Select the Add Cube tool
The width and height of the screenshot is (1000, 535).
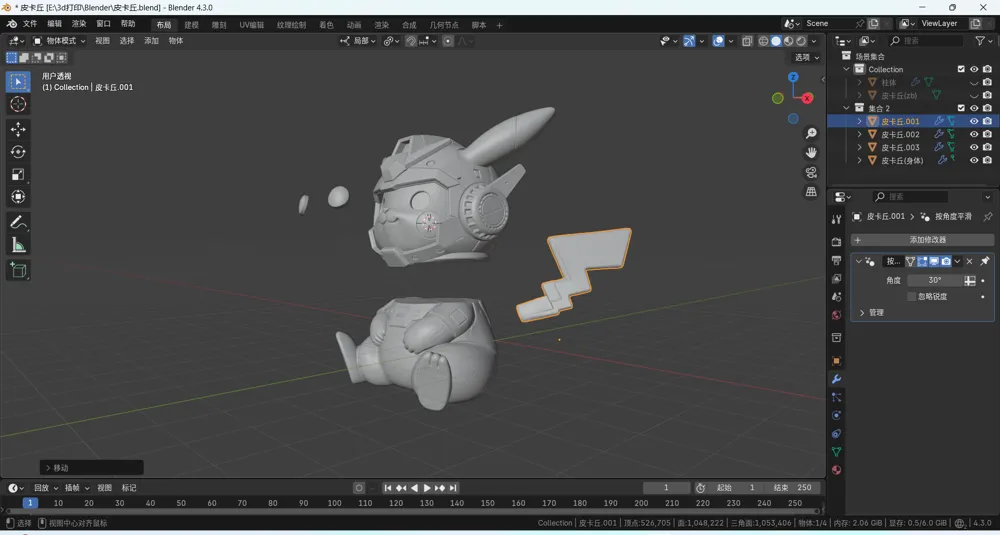[18, 270]
